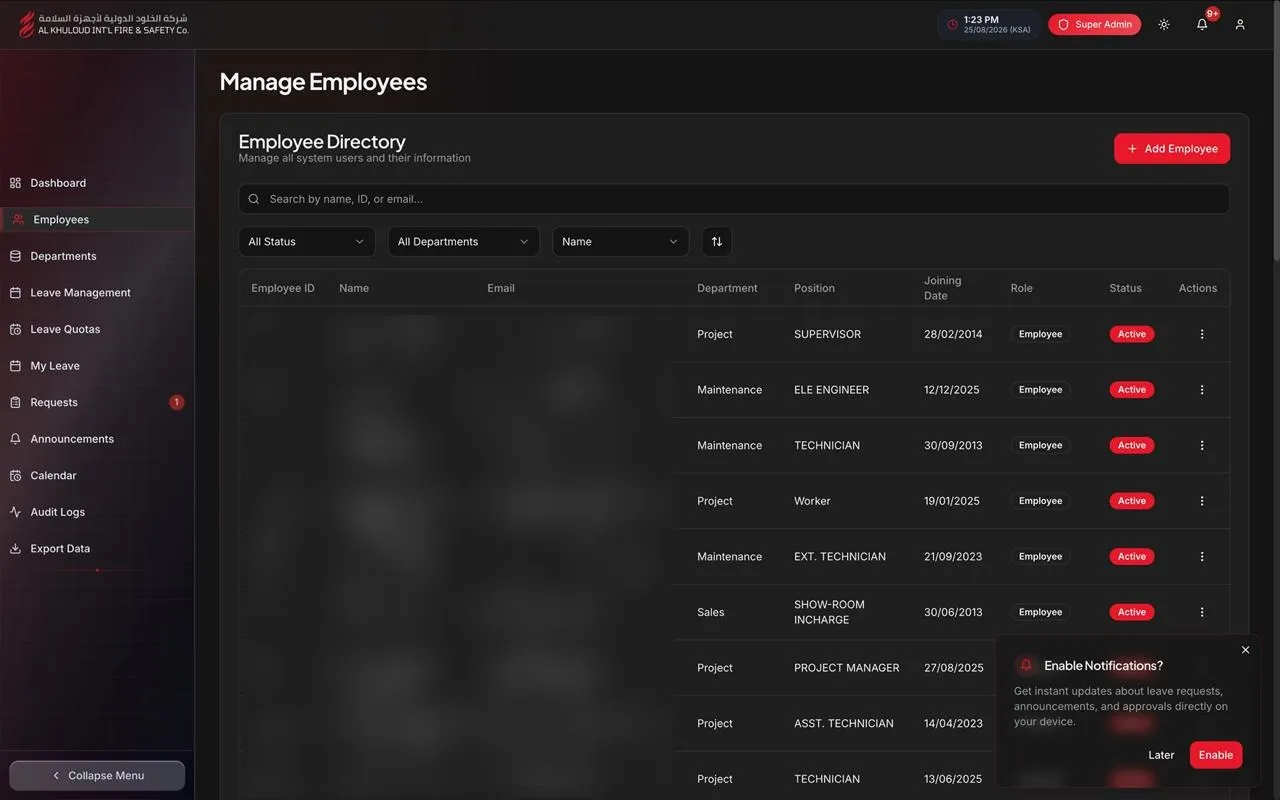Open Requests with pending badge

tap(97, 402)
